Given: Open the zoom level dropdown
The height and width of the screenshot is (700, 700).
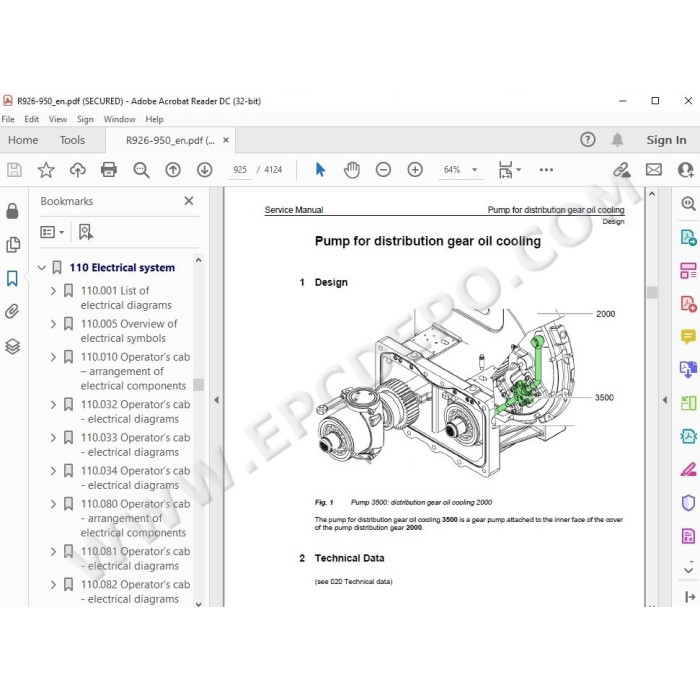Looking at the screenshot, I should click(475, 170).
